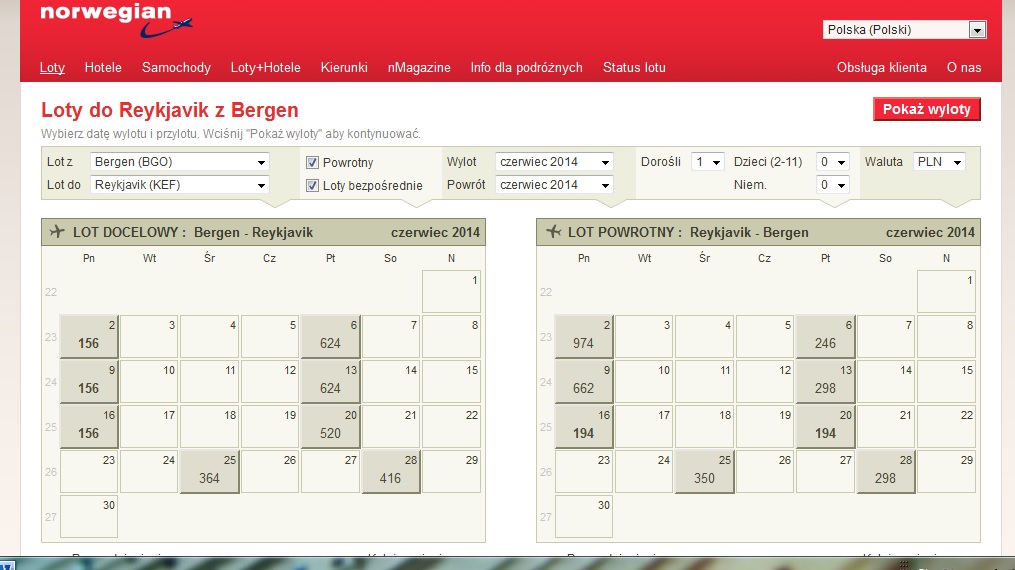This screenshot has height=570, width=1015.
Task: Open the Kierunki menu item
Action: tap(344, 67)
